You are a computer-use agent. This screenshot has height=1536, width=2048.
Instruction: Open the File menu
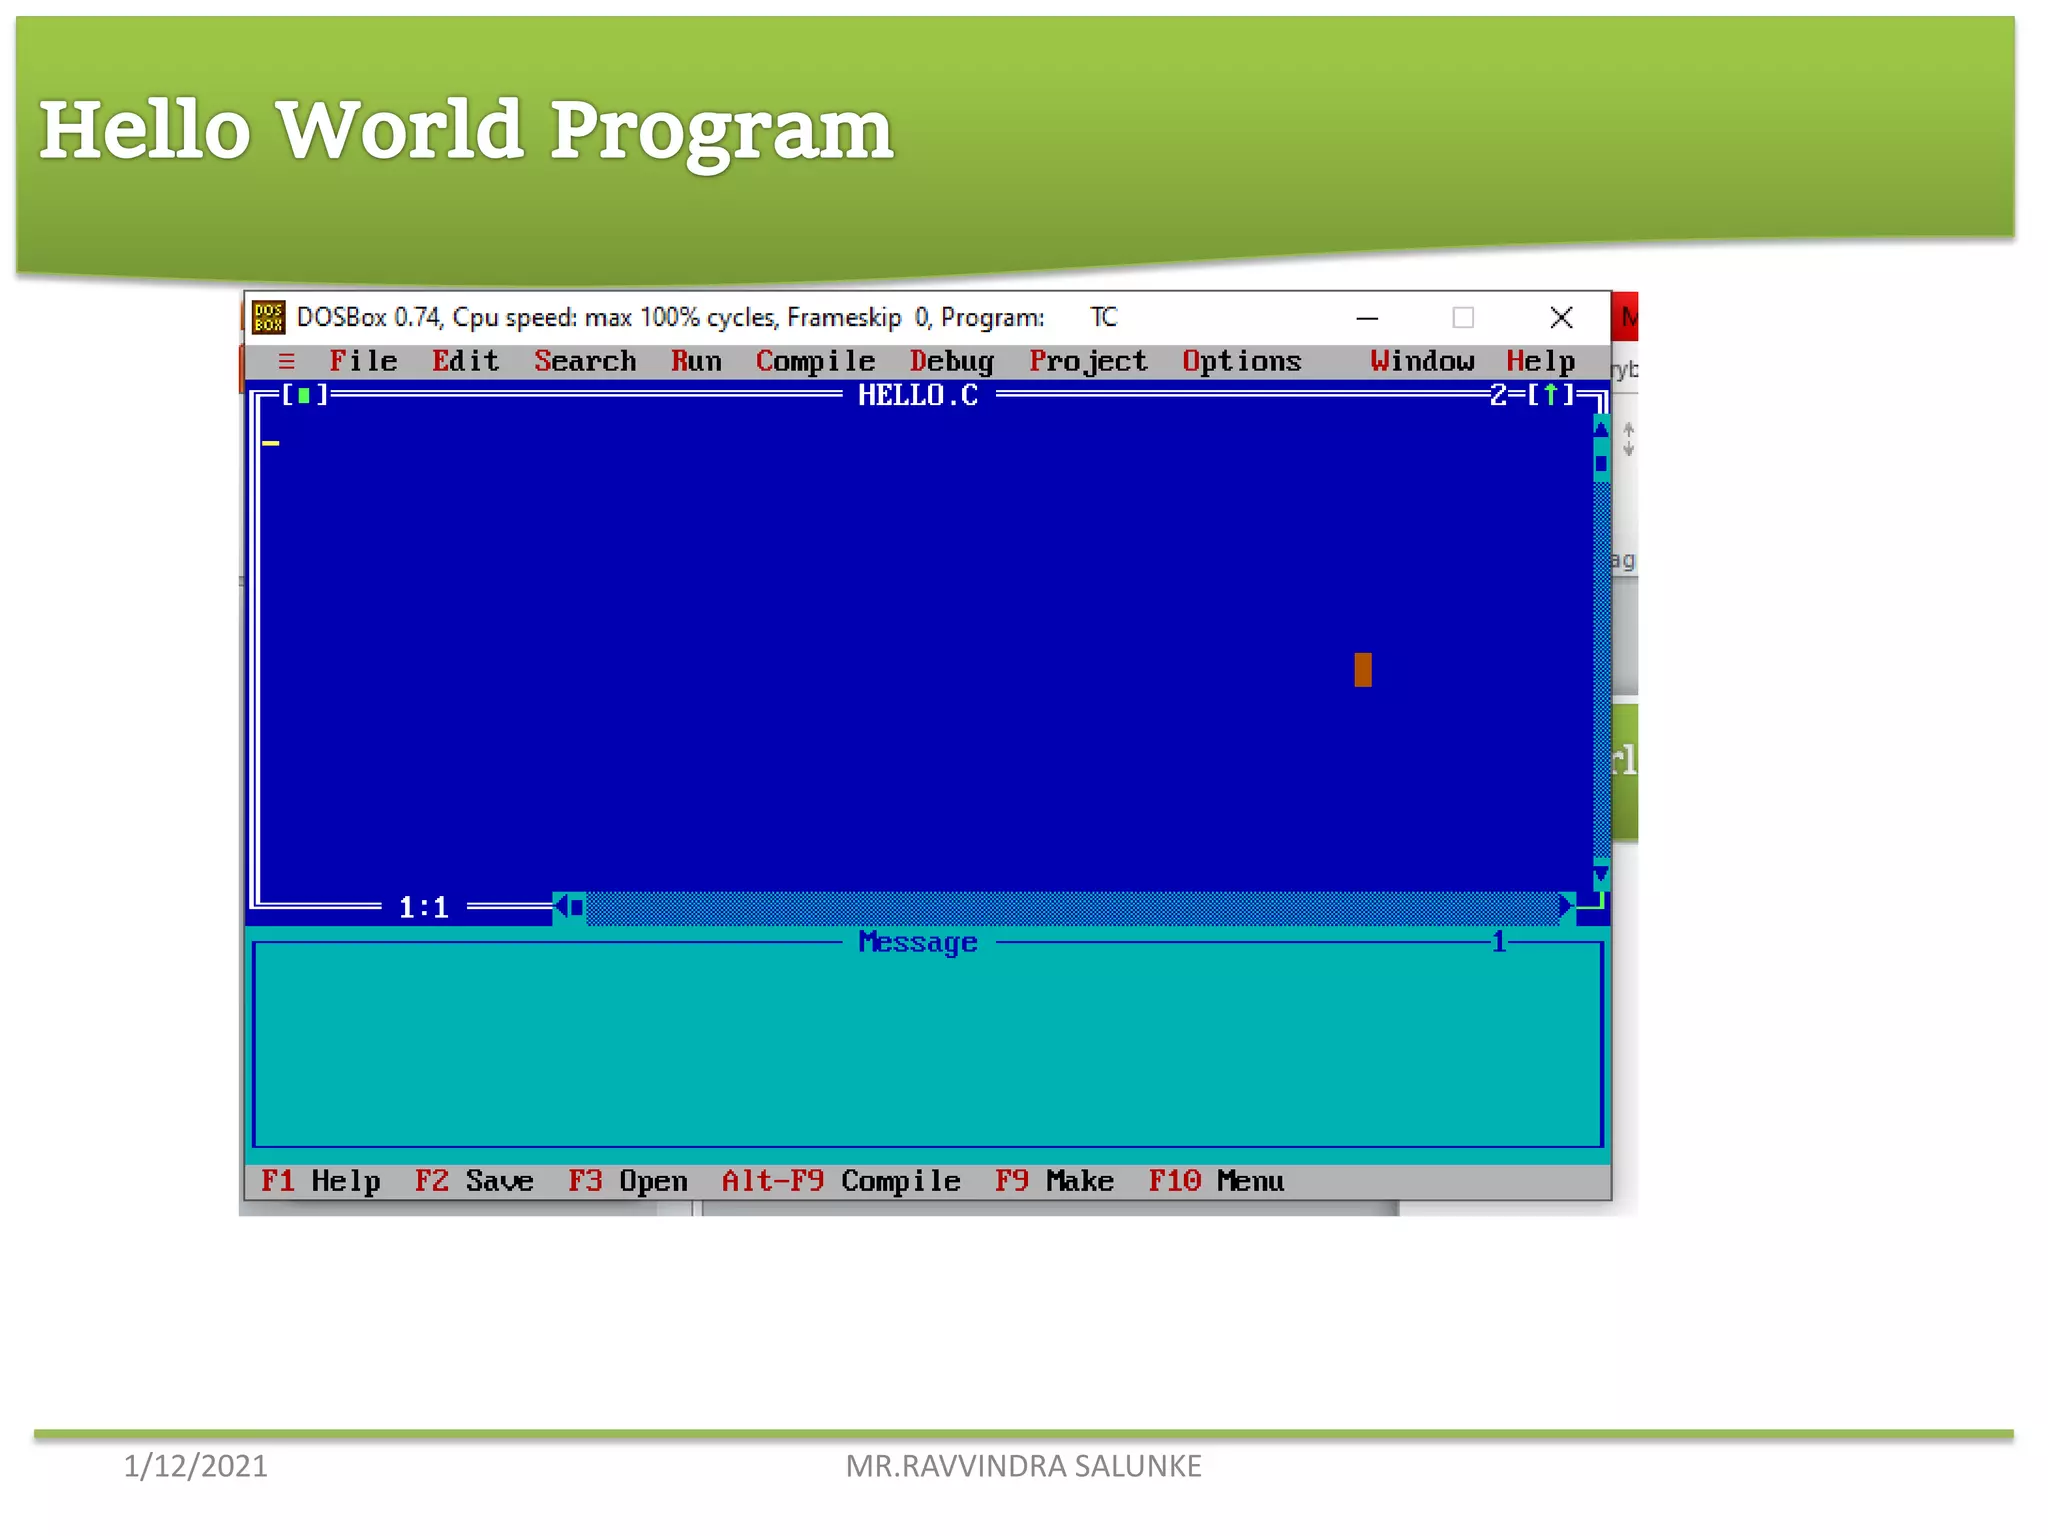click(x=363, y=361)
